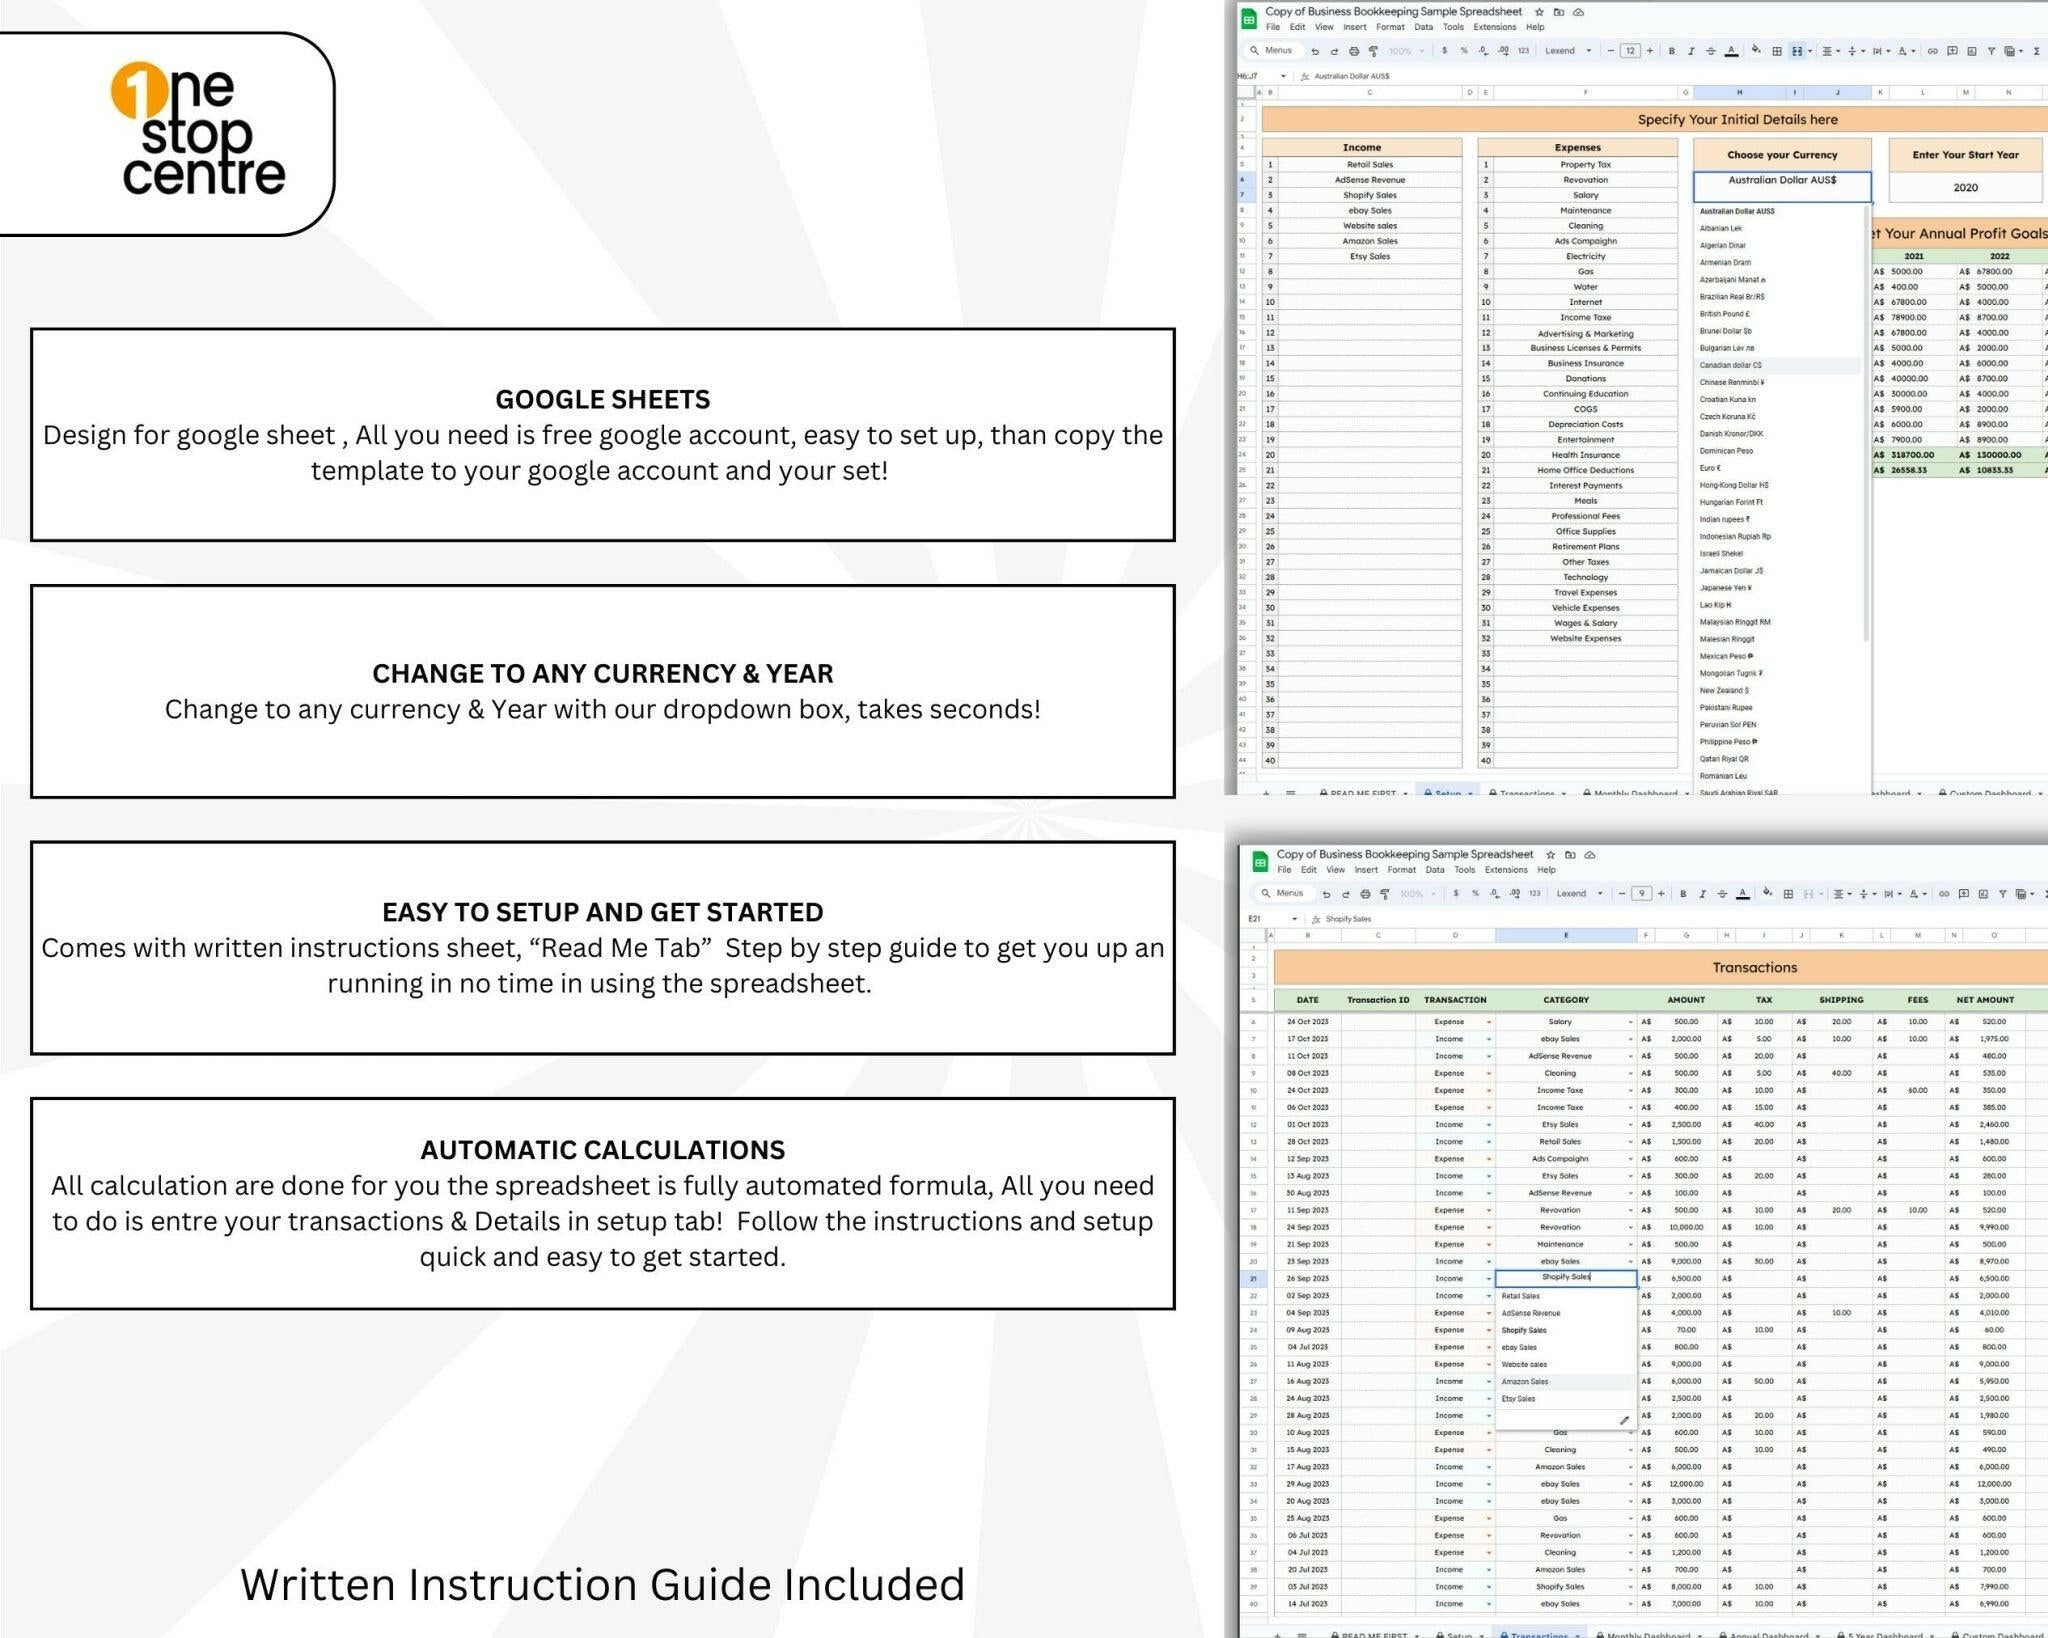Click the print icon in the toolbar

tap(1353, 51)
